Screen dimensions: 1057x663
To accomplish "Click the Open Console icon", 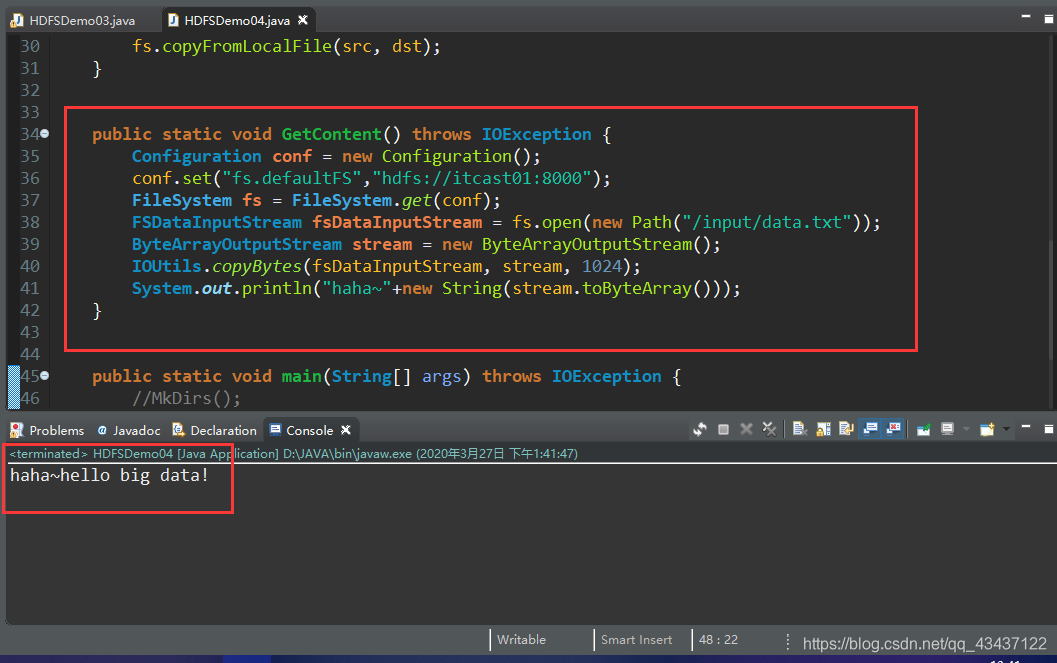I will point(988,429).
